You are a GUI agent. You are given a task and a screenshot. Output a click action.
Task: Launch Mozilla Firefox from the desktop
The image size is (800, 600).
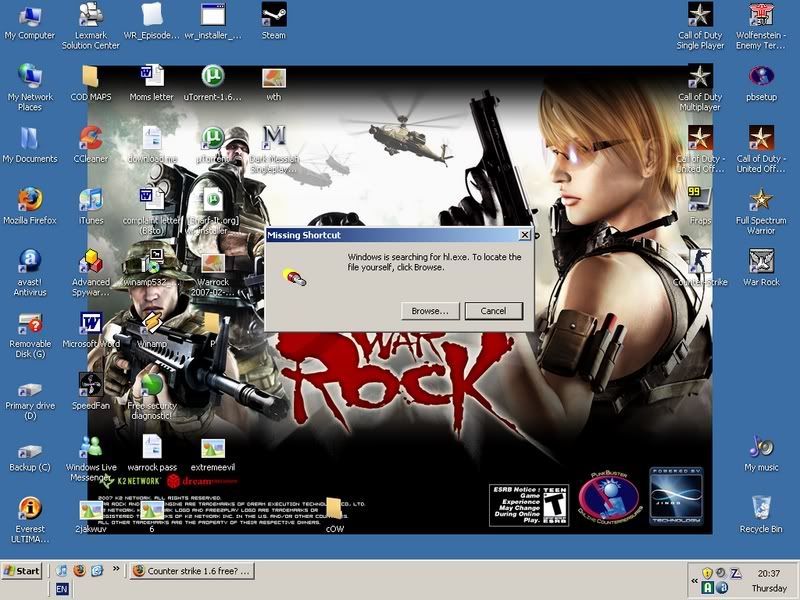30,199
